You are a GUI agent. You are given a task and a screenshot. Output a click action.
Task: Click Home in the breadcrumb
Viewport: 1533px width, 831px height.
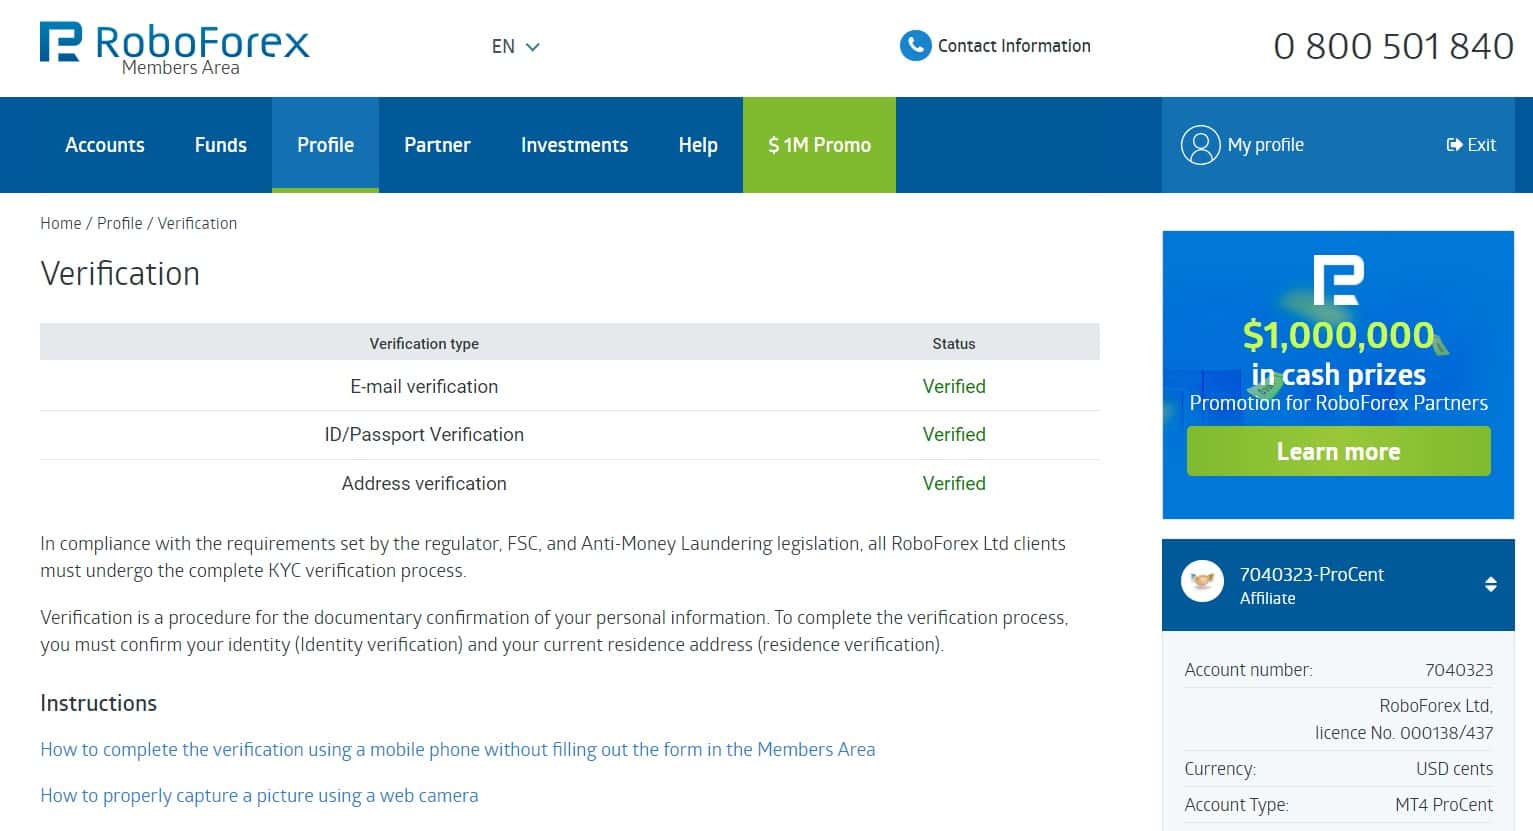tap(60, 223)
